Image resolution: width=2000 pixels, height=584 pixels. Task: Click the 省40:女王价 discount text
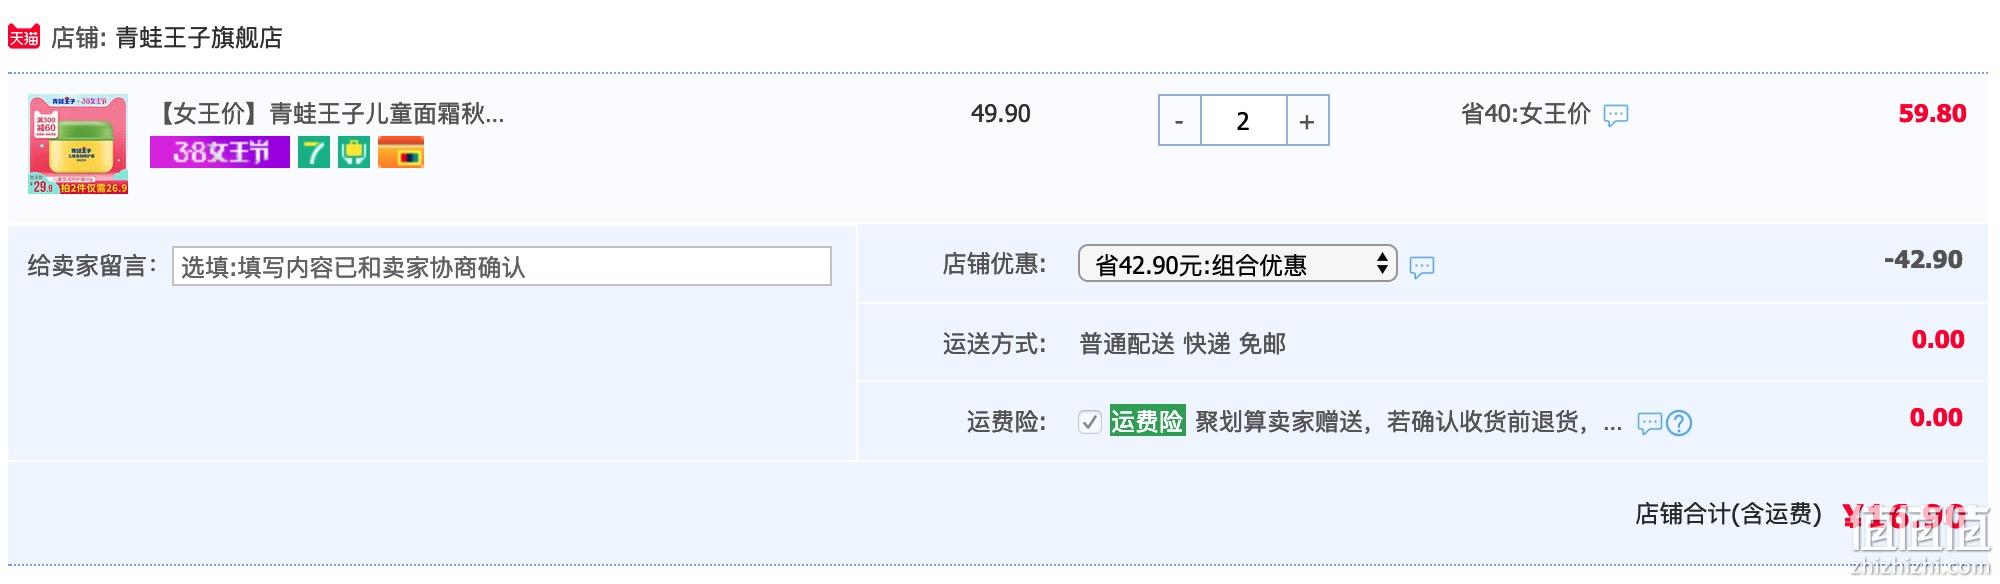[1526, 114]
